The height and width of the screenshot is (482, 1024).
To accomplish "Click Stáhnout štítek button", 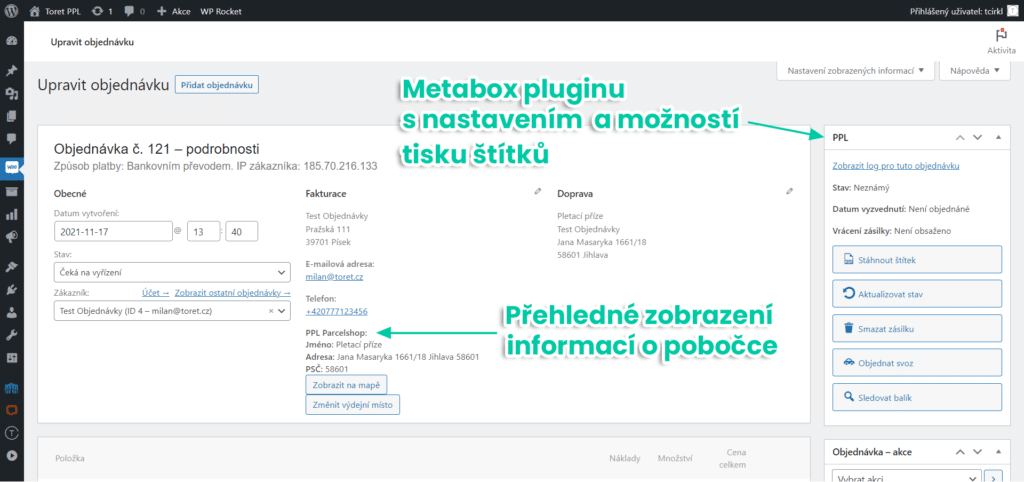I will point(917,259).
